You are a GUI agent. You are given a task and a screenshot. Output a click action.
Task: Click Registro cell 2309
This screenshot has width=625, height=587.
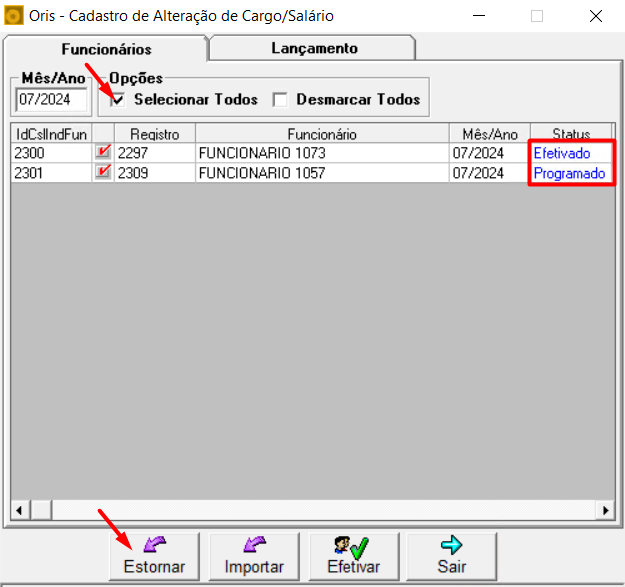[155, 173]
